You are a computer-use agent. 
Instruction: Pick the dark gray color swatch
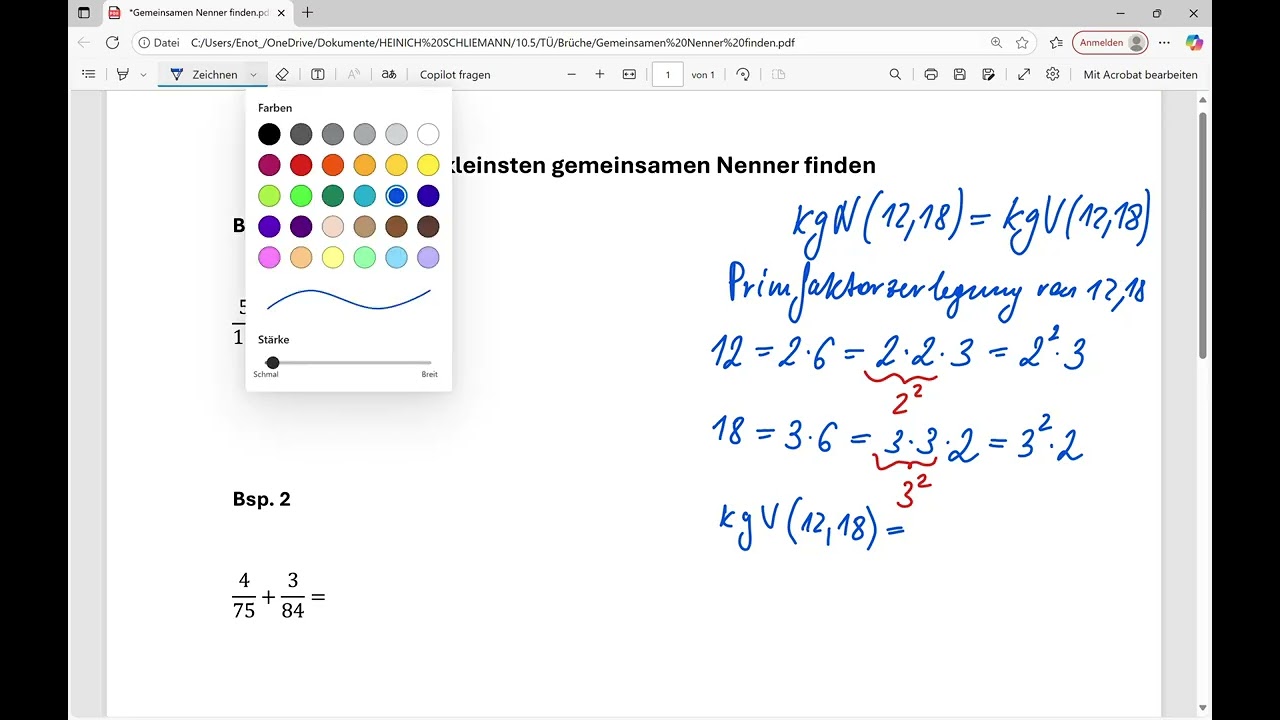(301, 134)
